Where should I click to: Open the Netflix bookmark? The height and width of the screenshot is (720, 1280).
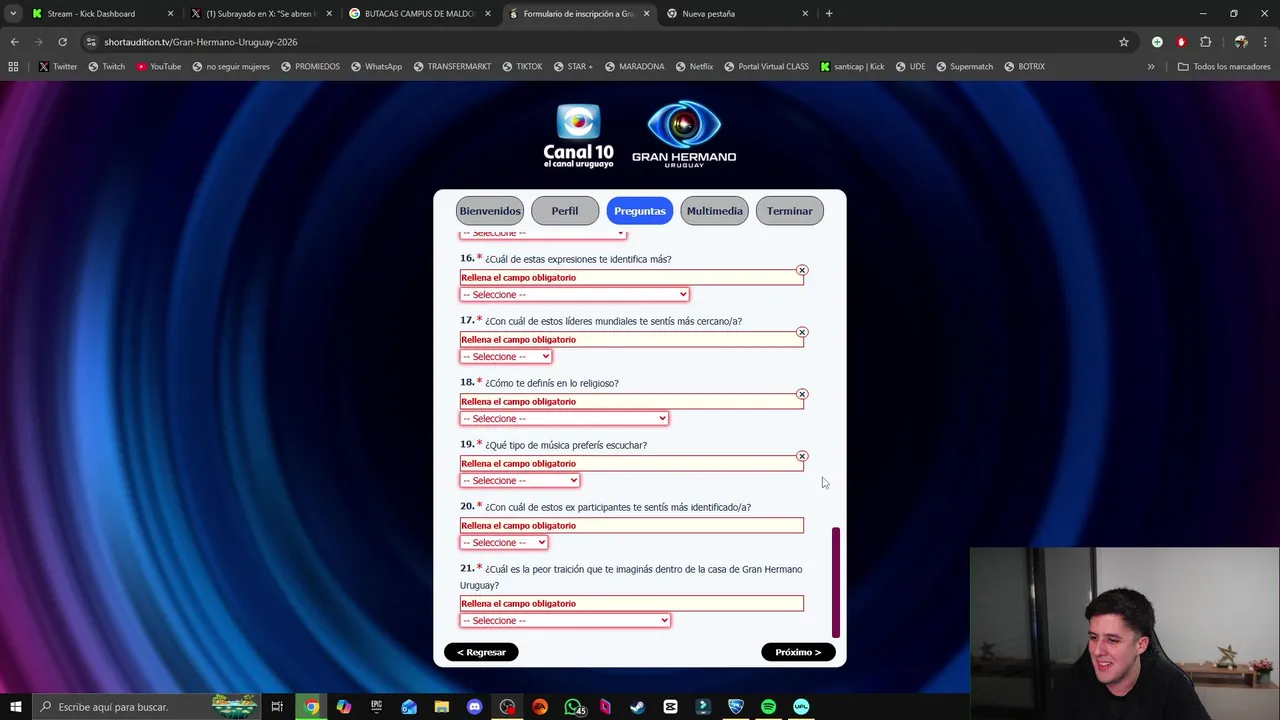click(694, 67)
